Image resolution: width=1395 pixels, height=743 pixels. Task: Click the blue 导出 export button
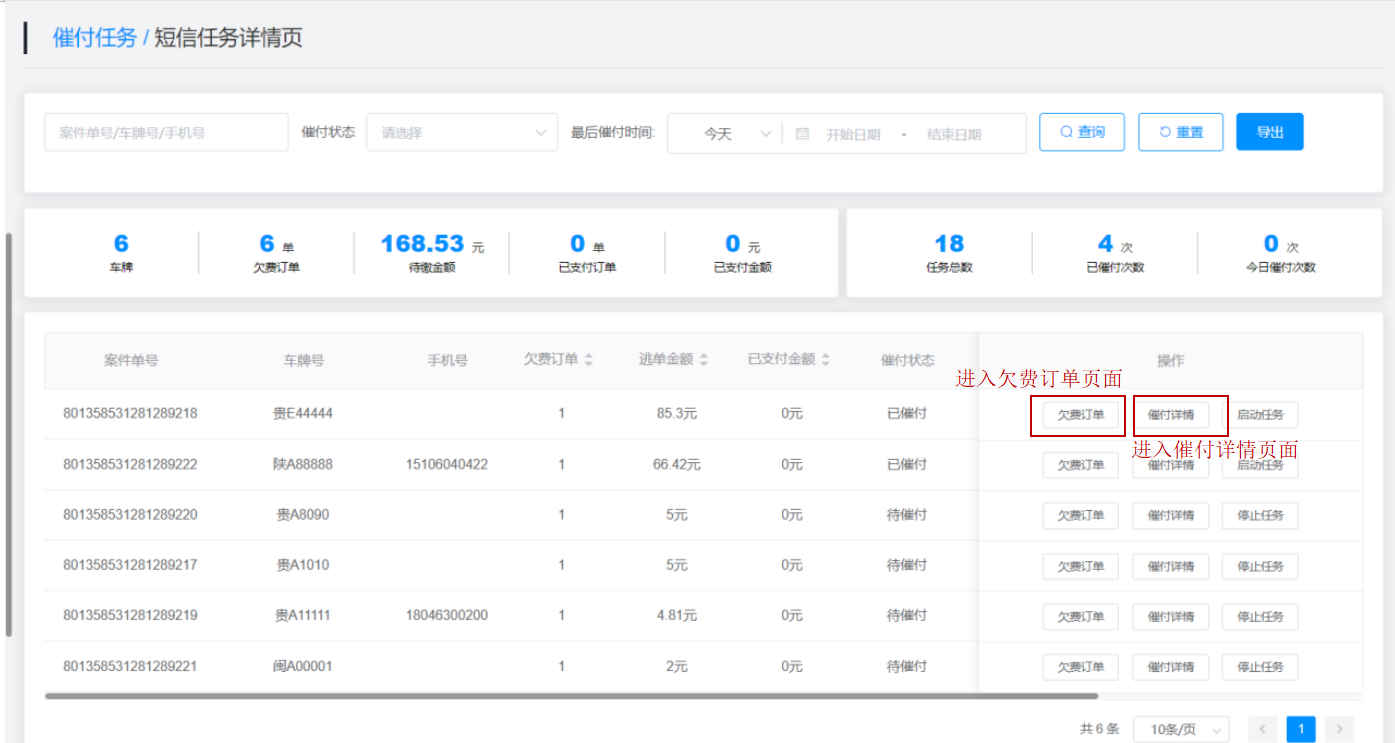tap(1269, 132)
